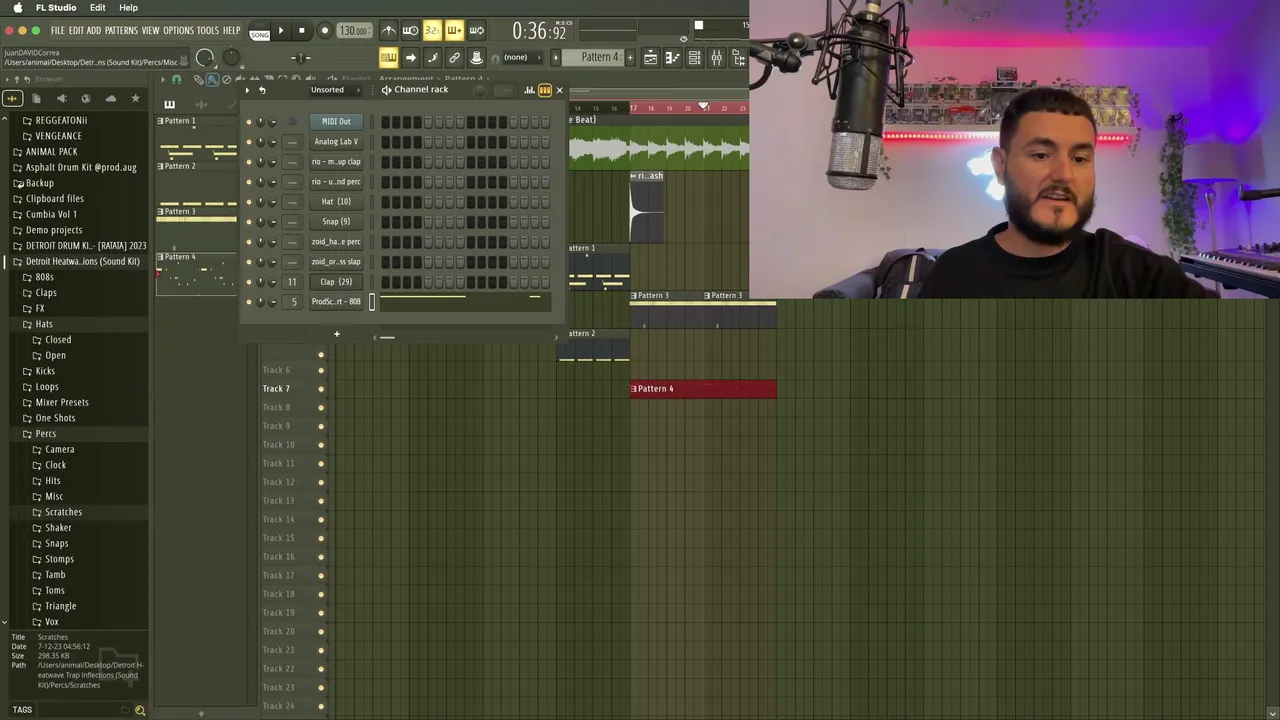Toggle the metronome icon
This screenshot has height=720, width=1280.
click(x=389, y=31)
